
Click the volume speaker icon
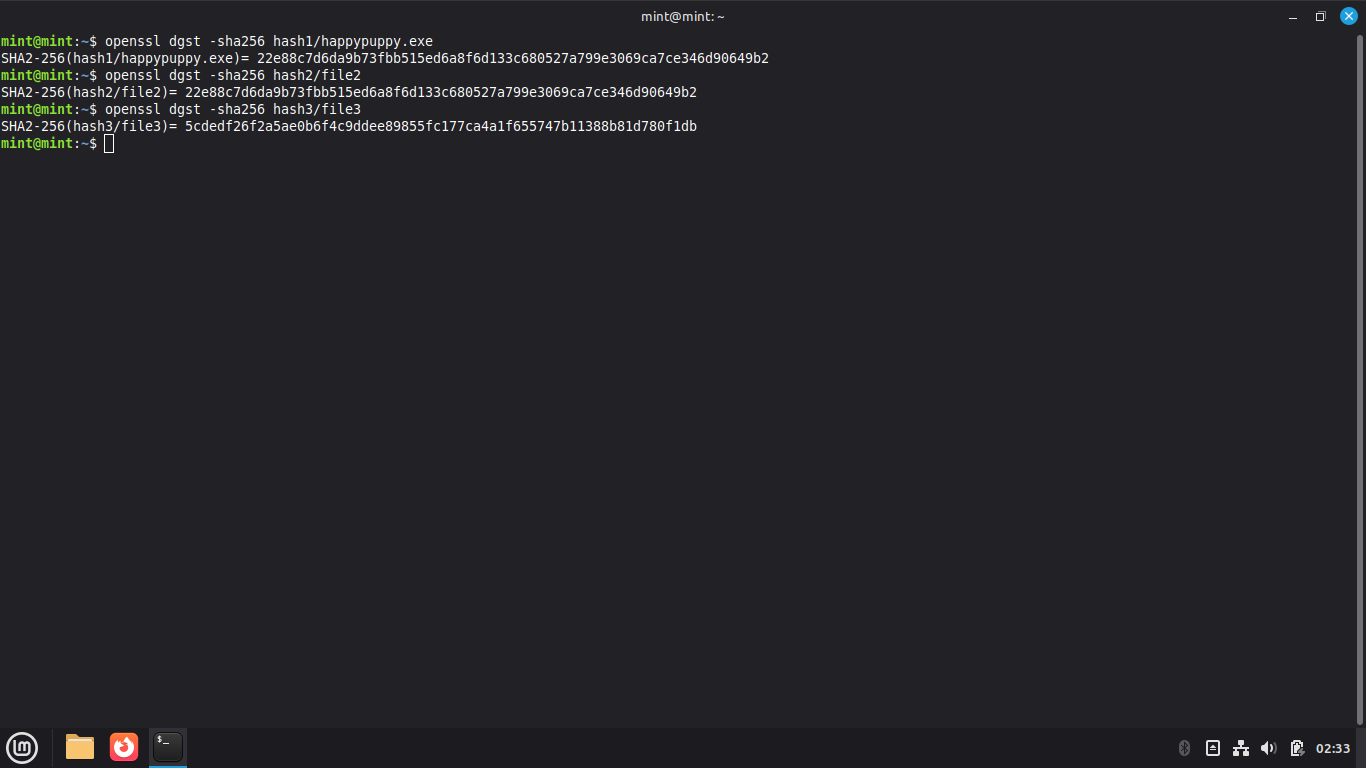(1268, 748)
